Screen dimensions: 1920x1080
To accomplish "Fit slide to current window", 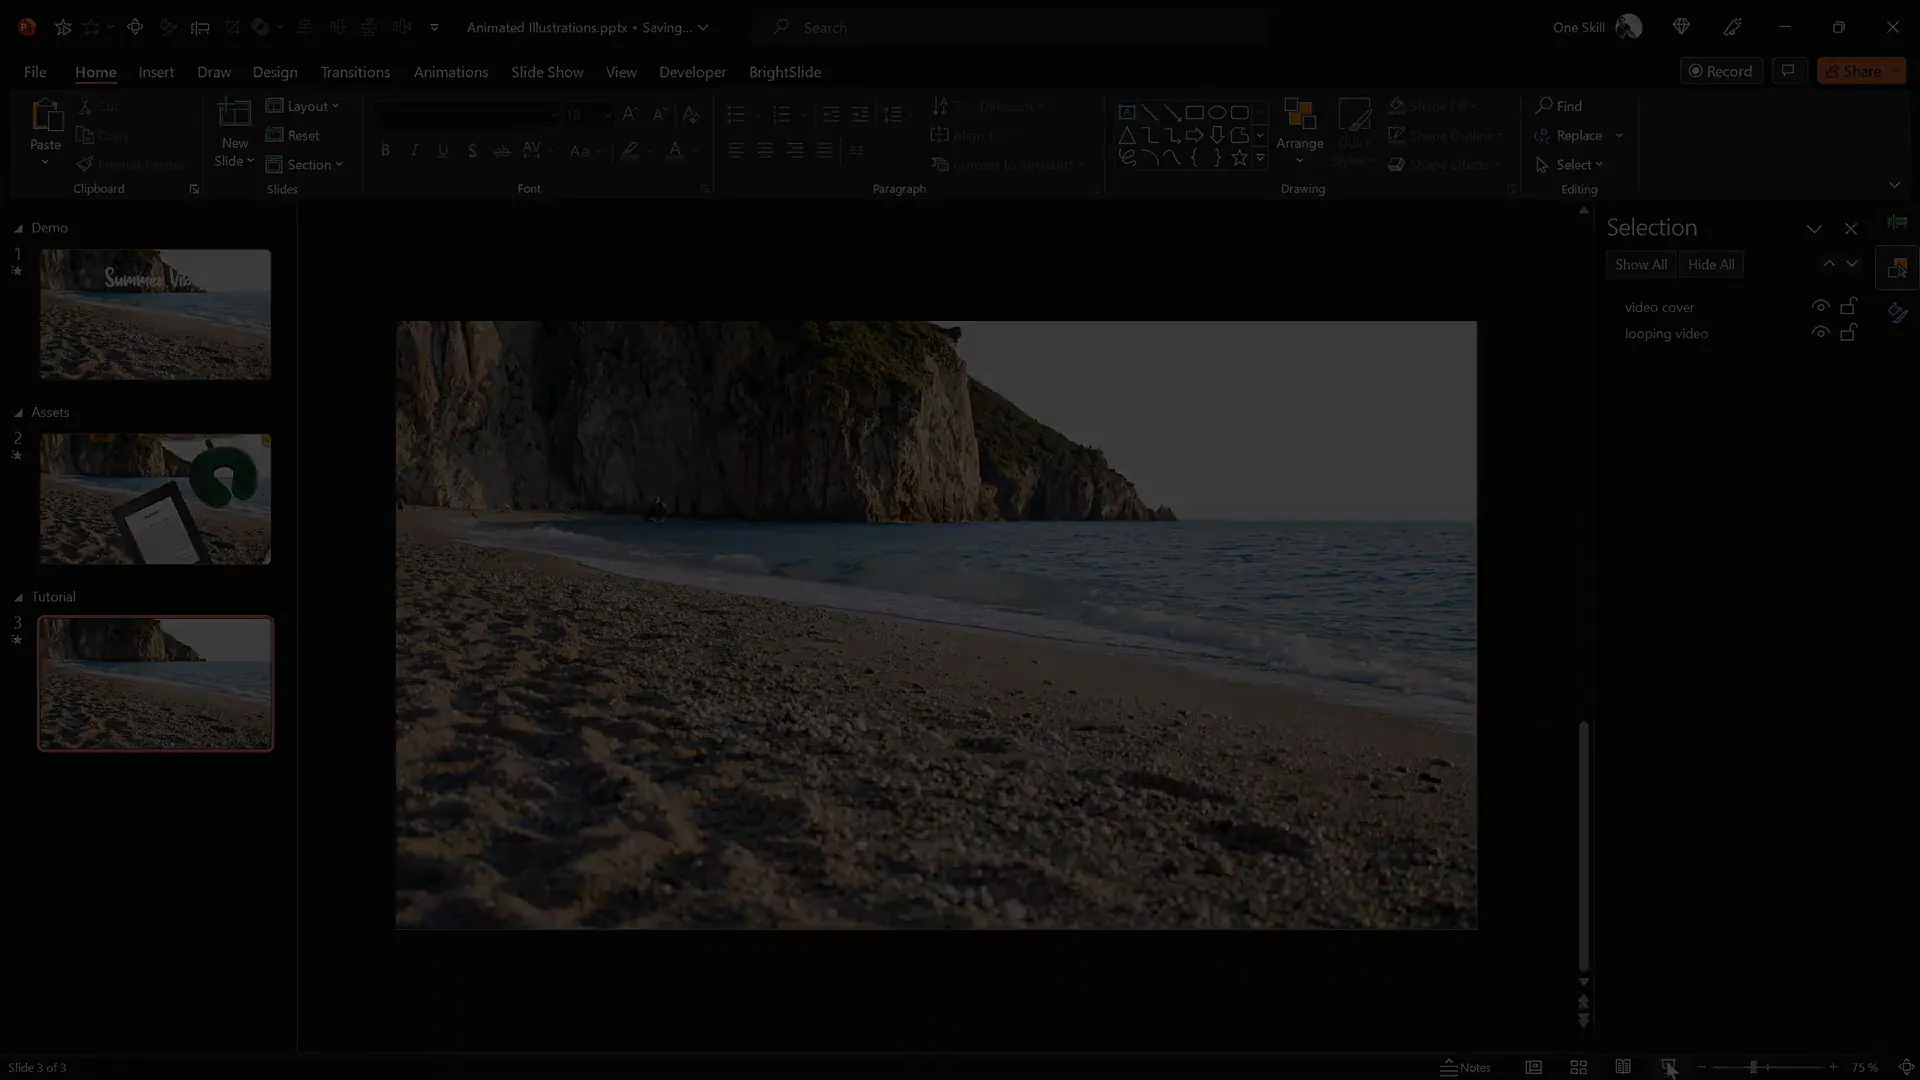I will (1906, 1067).
